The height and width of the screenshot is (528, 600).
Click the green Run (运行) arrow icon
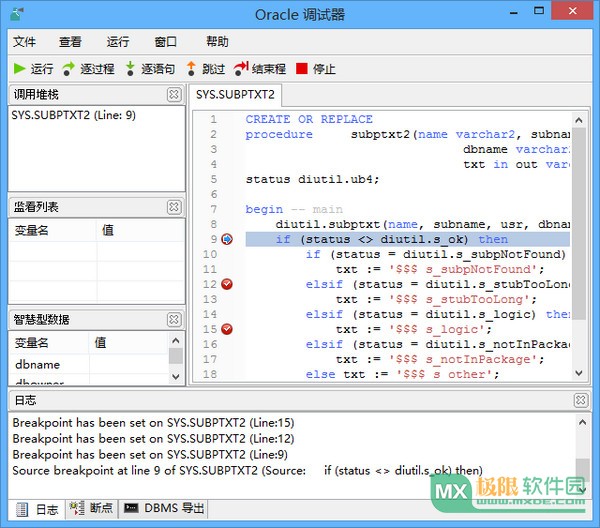tap(19, 69)
